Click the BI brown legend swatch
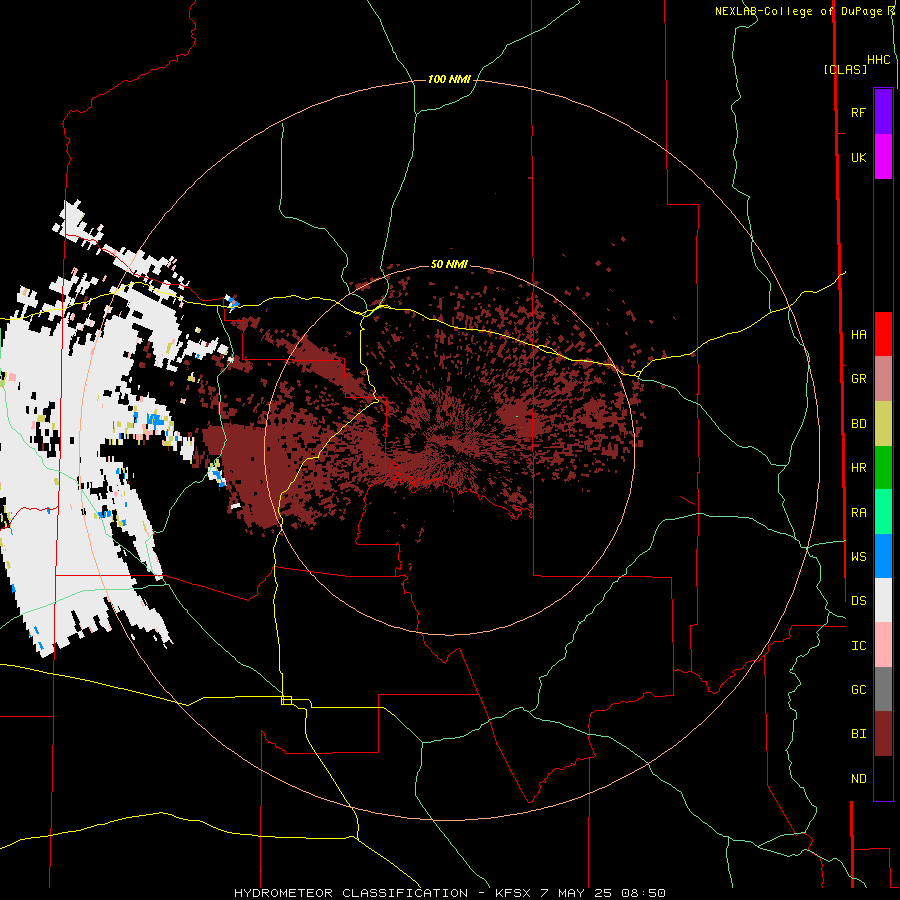Image resolution: width=900 pixels, height=900 pixels. pos(883,734)
